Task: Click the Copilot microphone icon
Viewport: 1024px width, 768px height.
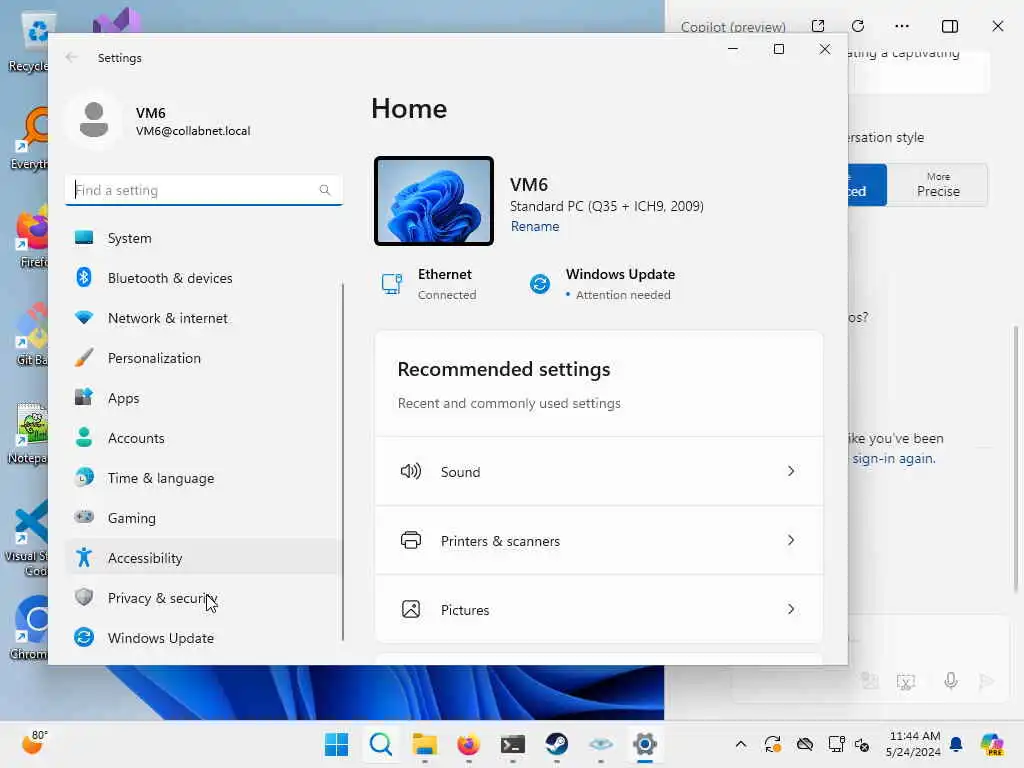Action: pos(951,681)
